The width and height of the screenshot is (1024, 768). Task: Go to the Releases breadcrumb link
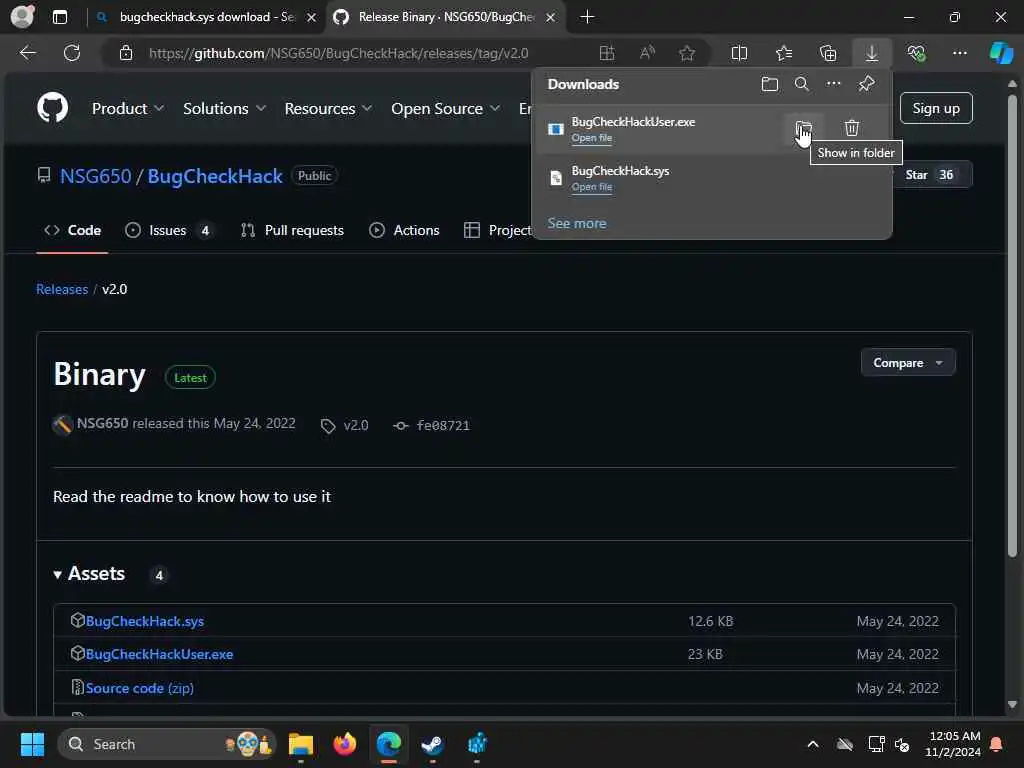tap(62, 289)
